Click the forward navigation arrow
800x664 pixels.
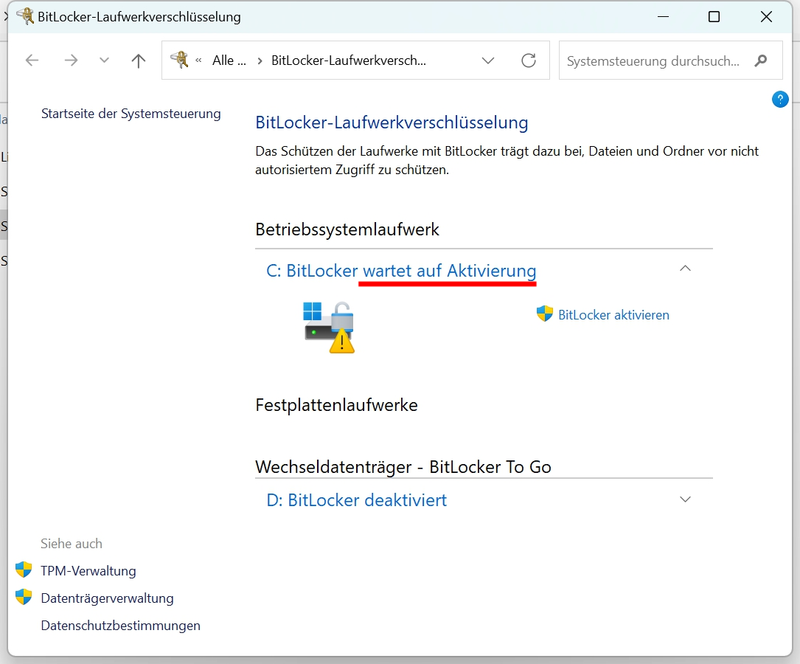coord(70,61)
